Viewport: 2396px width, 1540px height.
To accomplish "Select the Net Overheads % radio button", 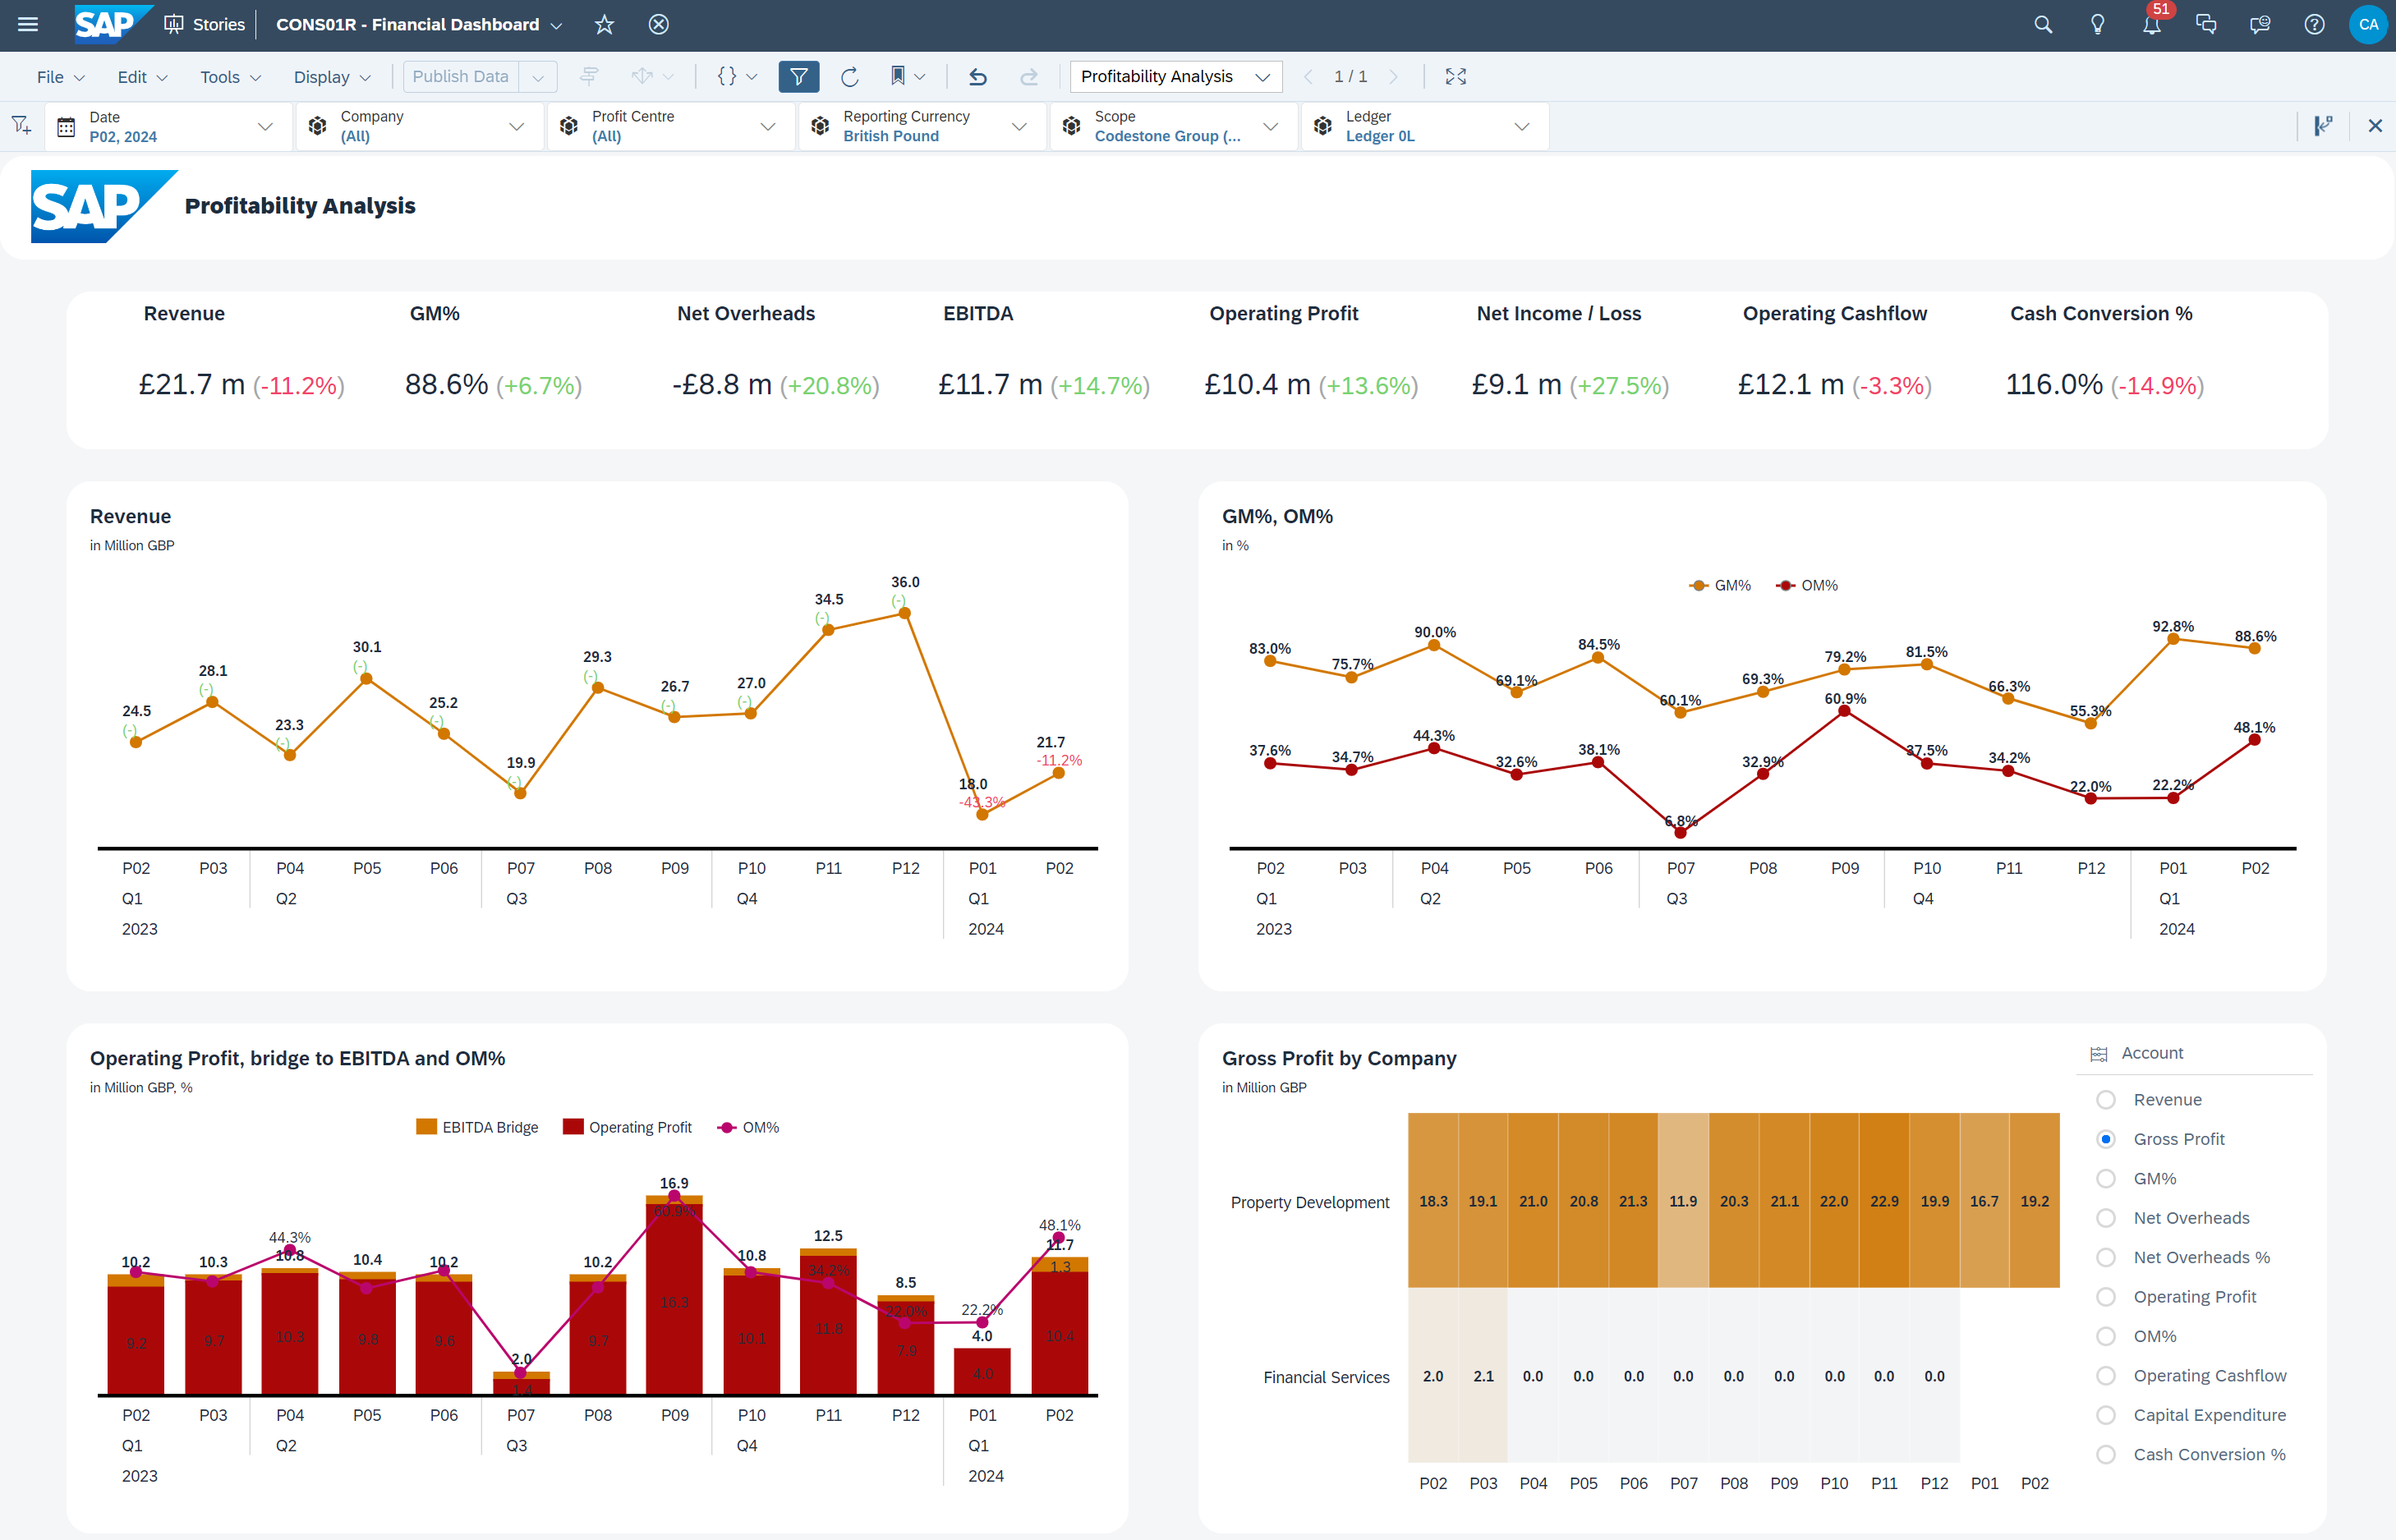I will tap(2106, 1258).
